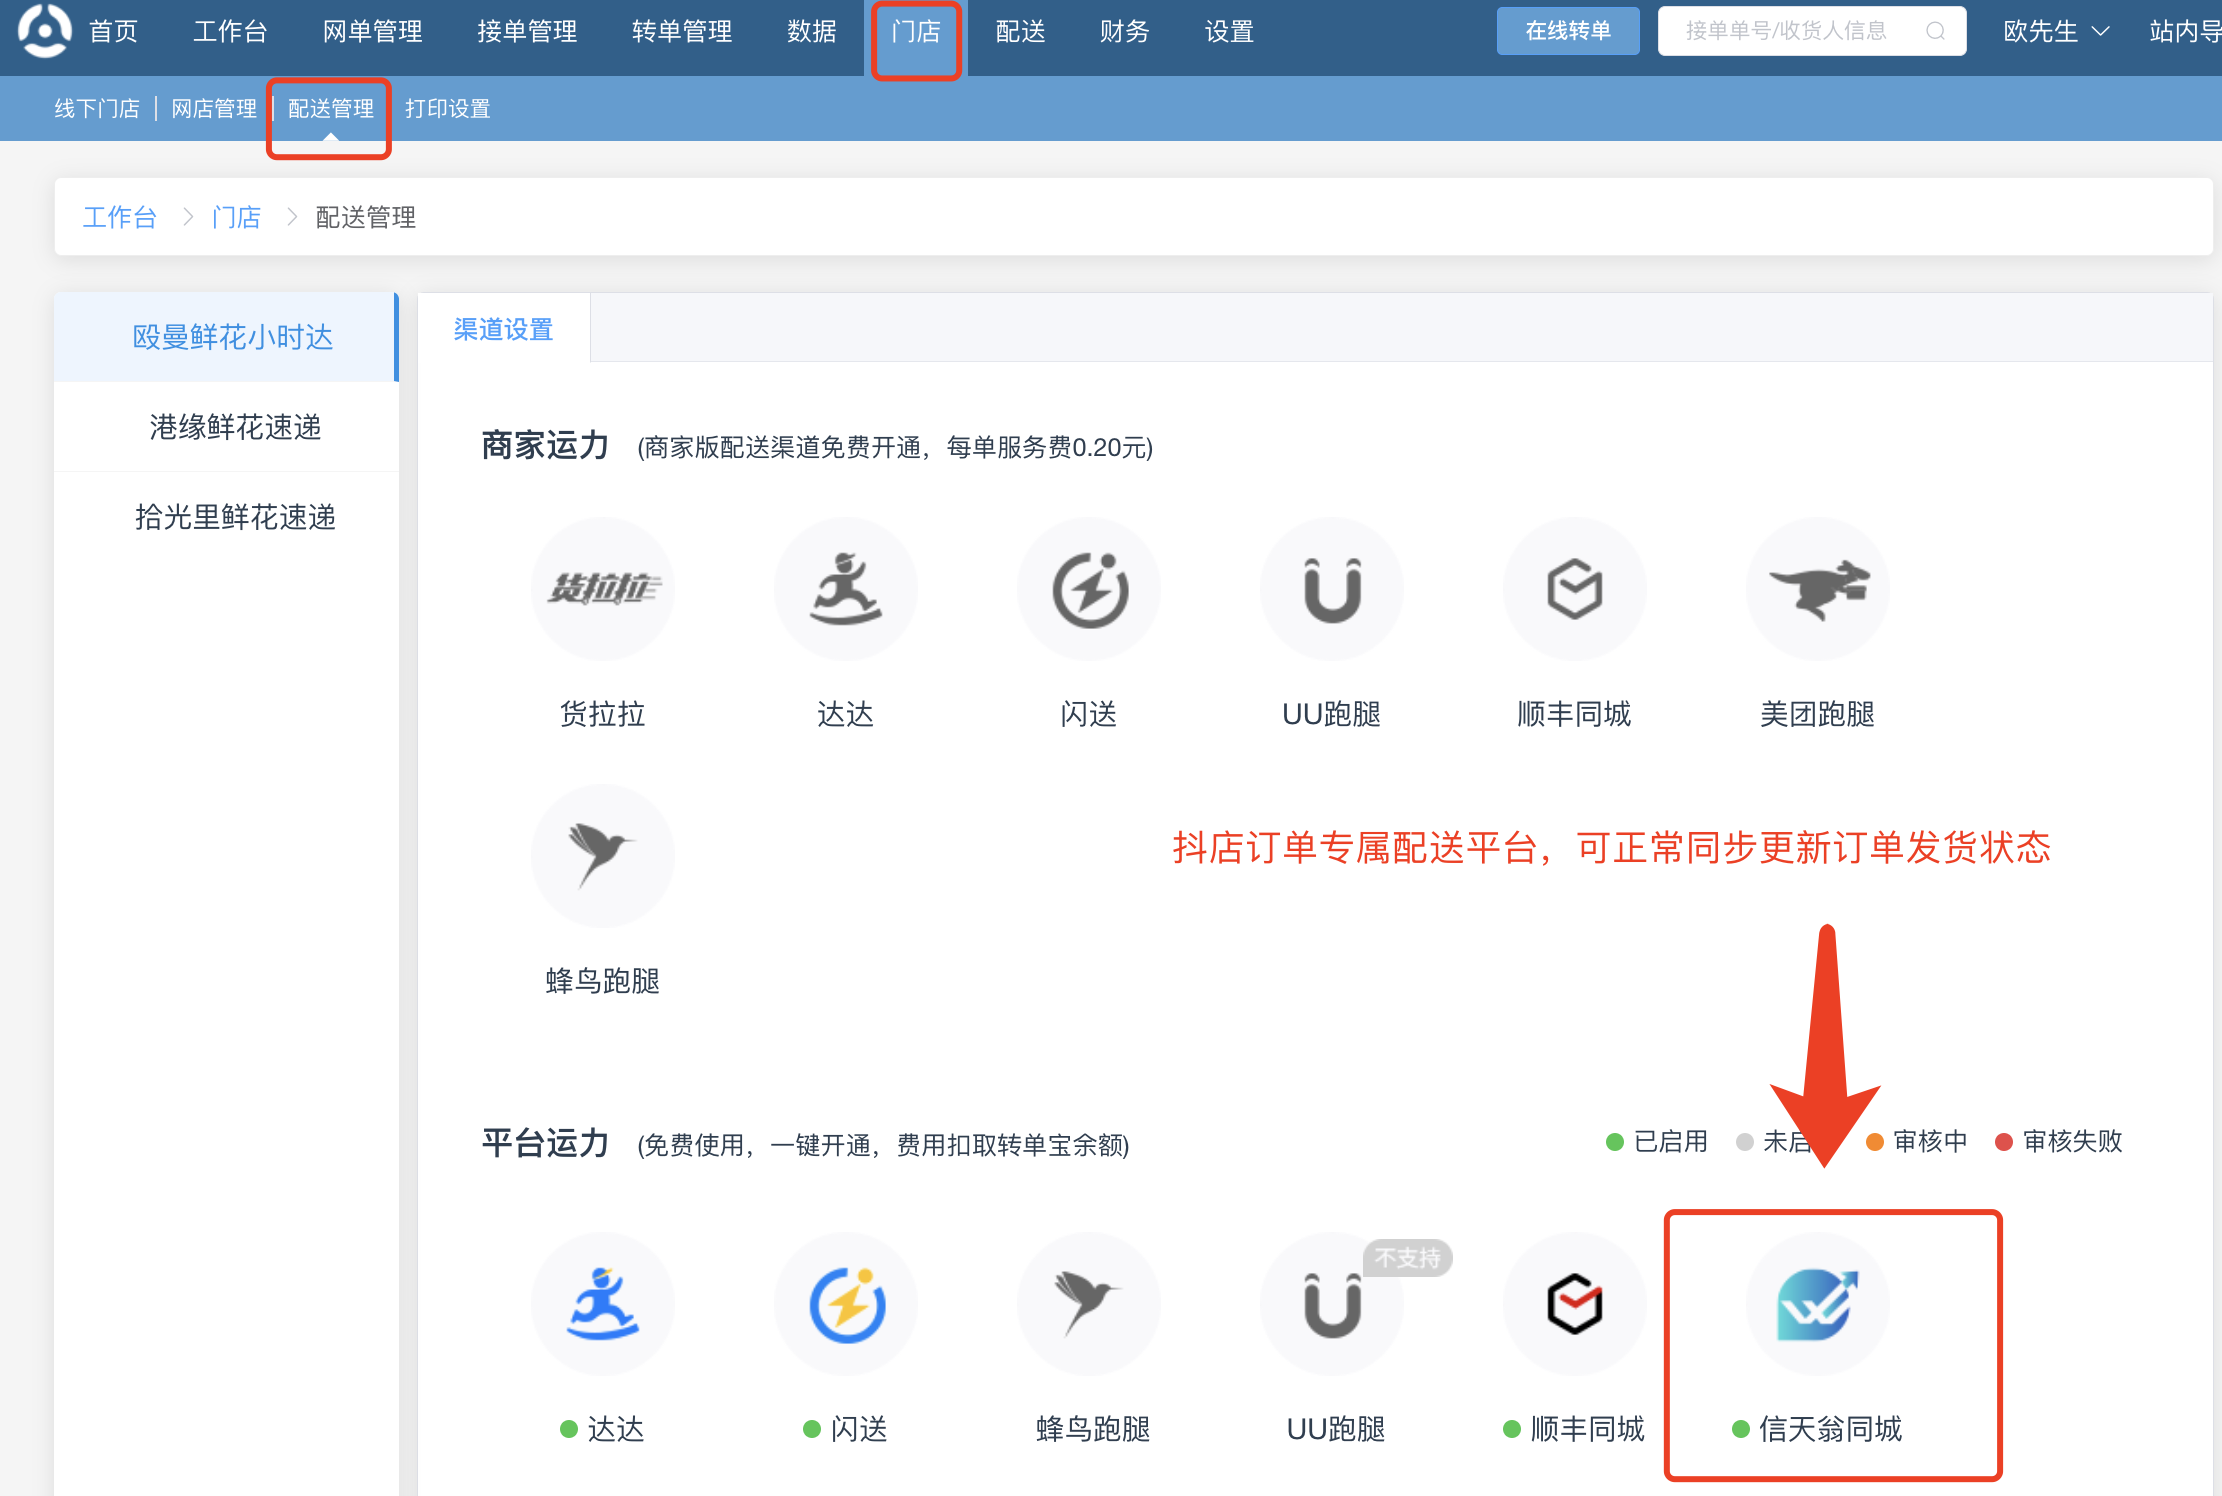Open the 设置 menu
The image size is (2222, 1496).
coord(1229,31)
